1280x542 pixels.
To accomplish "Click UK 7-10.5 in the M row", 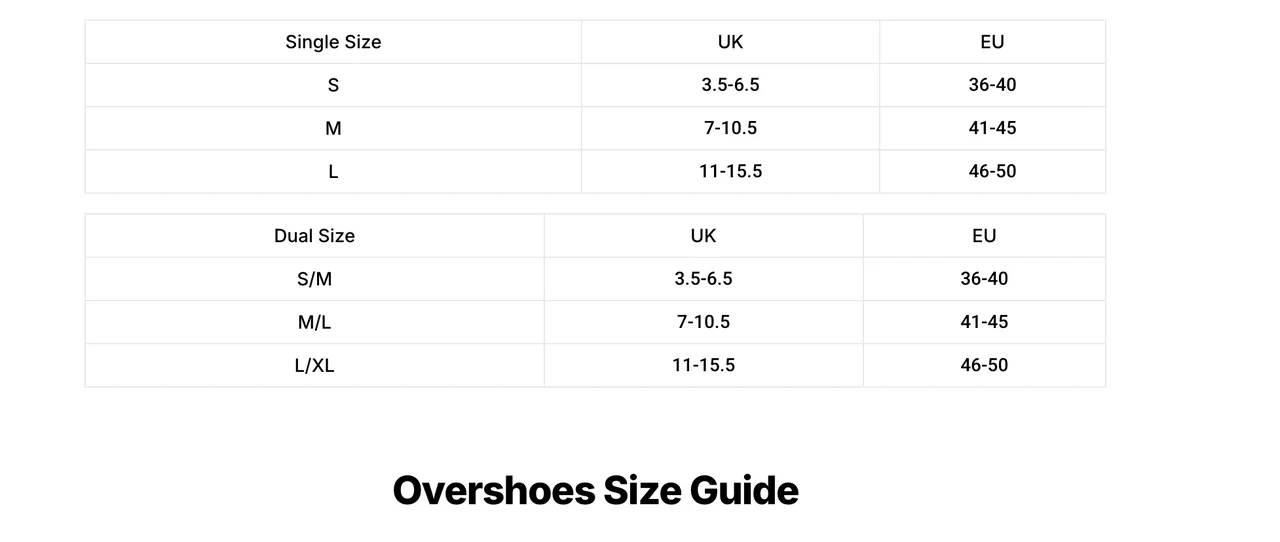I will [730, 128].
